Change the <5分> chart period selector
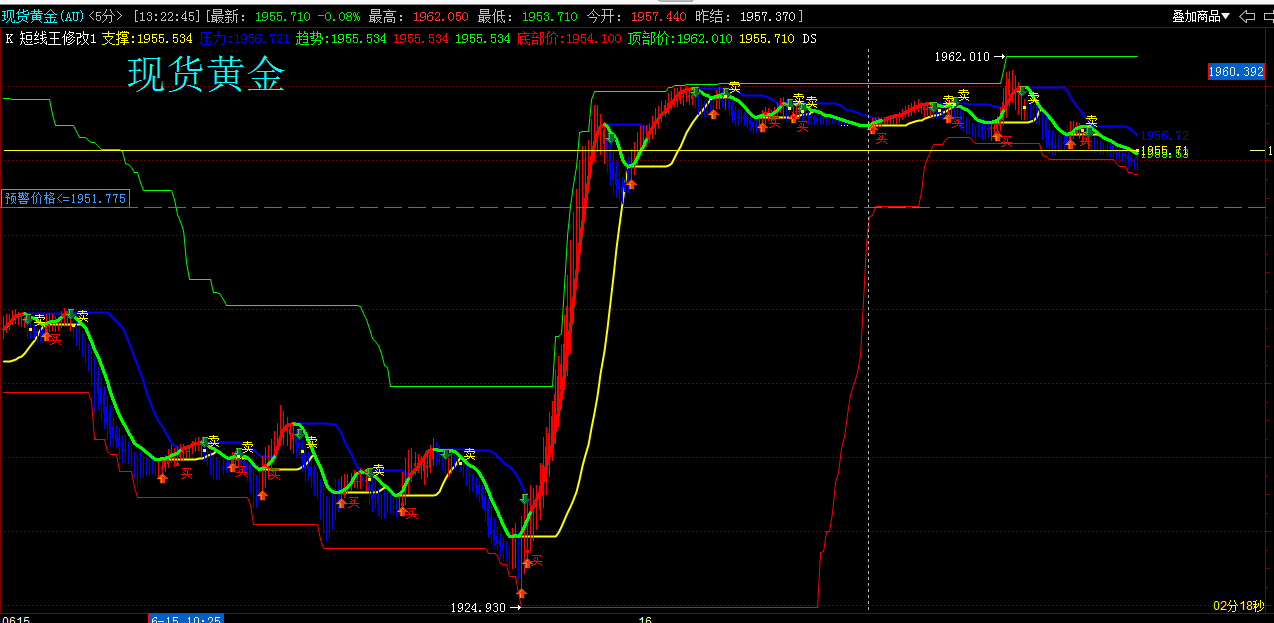1274x623 pixels. (106, 16)
